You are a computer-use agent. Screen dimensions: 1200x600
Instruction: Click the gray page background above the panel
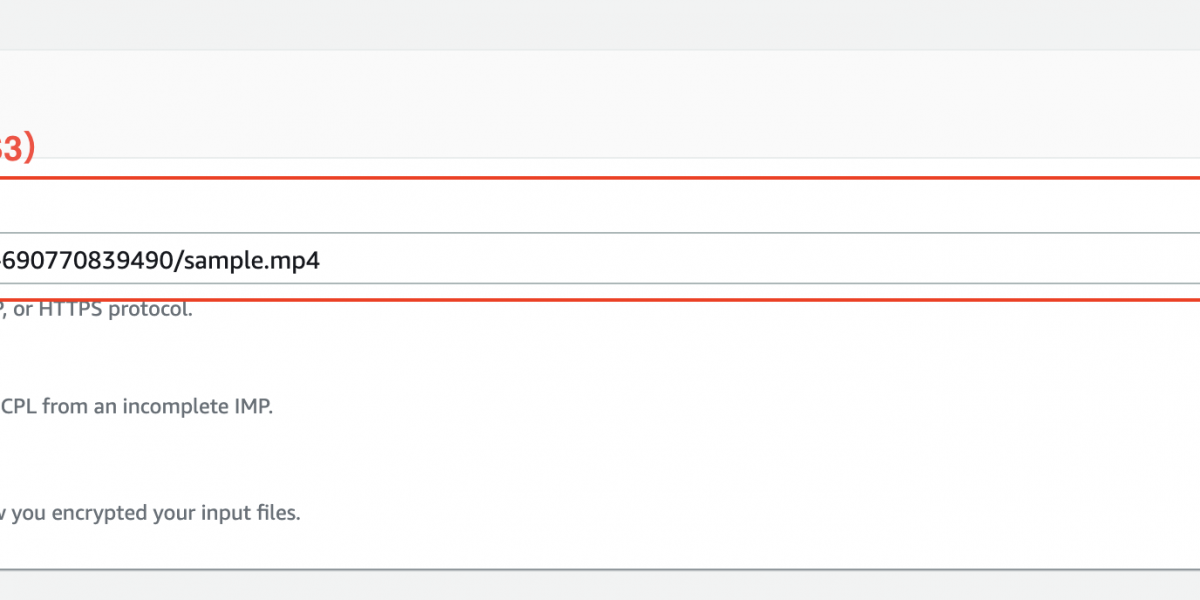[x=600, y=24]
